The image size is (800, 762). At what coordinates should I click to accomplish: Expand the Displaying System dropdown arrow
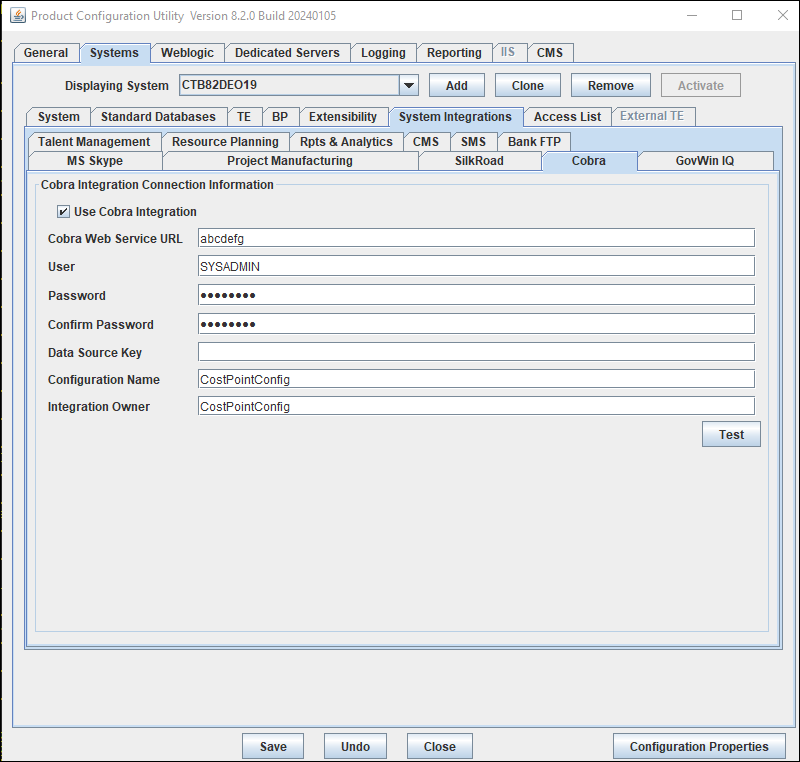point(408,86)
